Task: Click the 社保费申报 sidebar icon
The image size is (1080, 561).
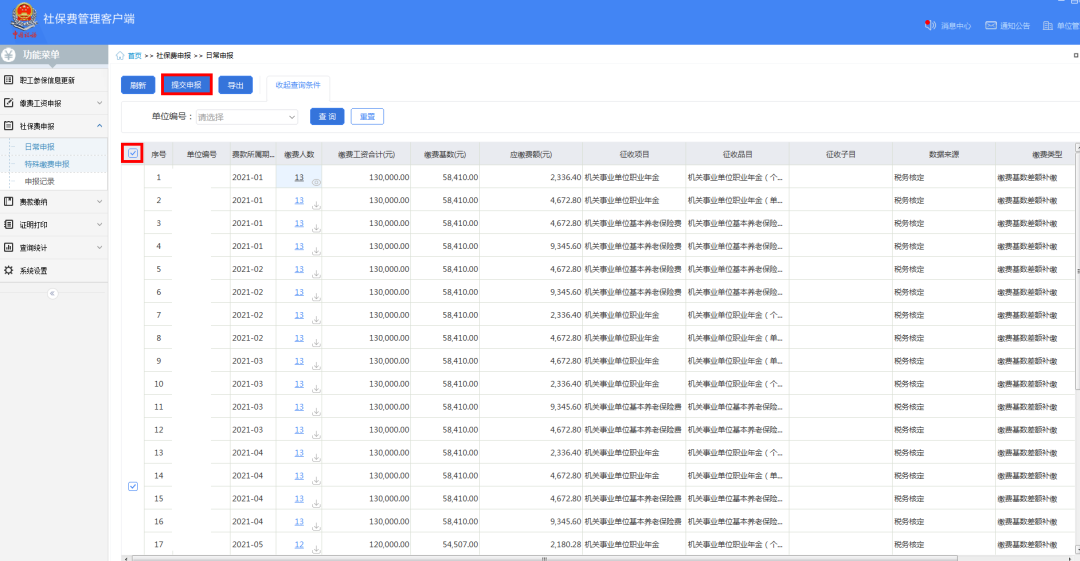Action: [x=8, y=125]
